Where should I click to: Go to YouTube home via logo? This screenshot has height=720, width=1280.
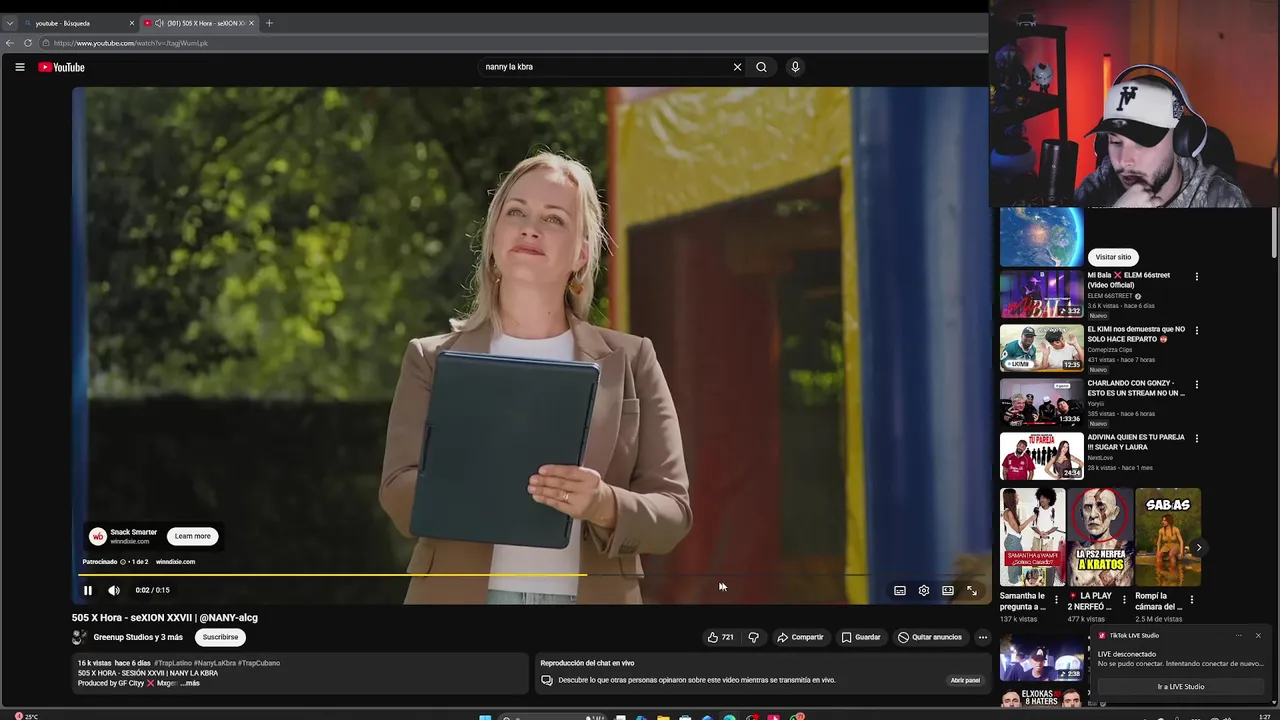(x=61, y=67)
